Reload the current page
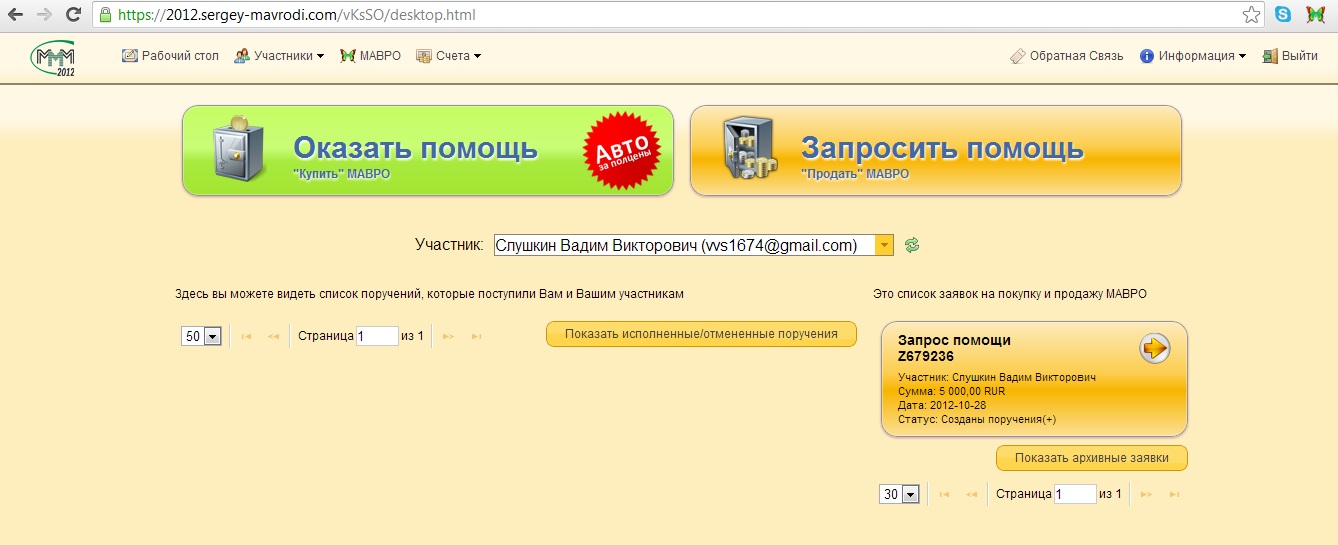Image resolution: width=1338 pixels, height=545 pixels. (x=73, y=15)
